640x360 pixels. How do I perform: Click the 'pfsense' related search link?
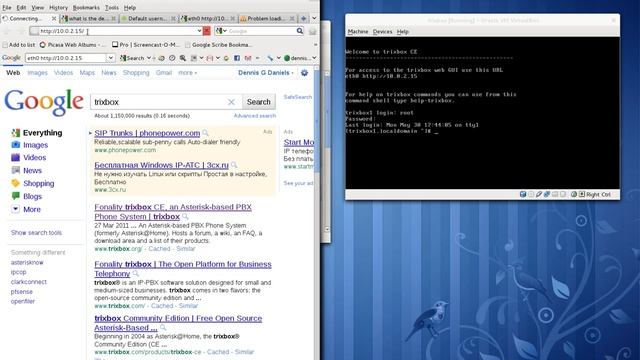tap(22, 291)
